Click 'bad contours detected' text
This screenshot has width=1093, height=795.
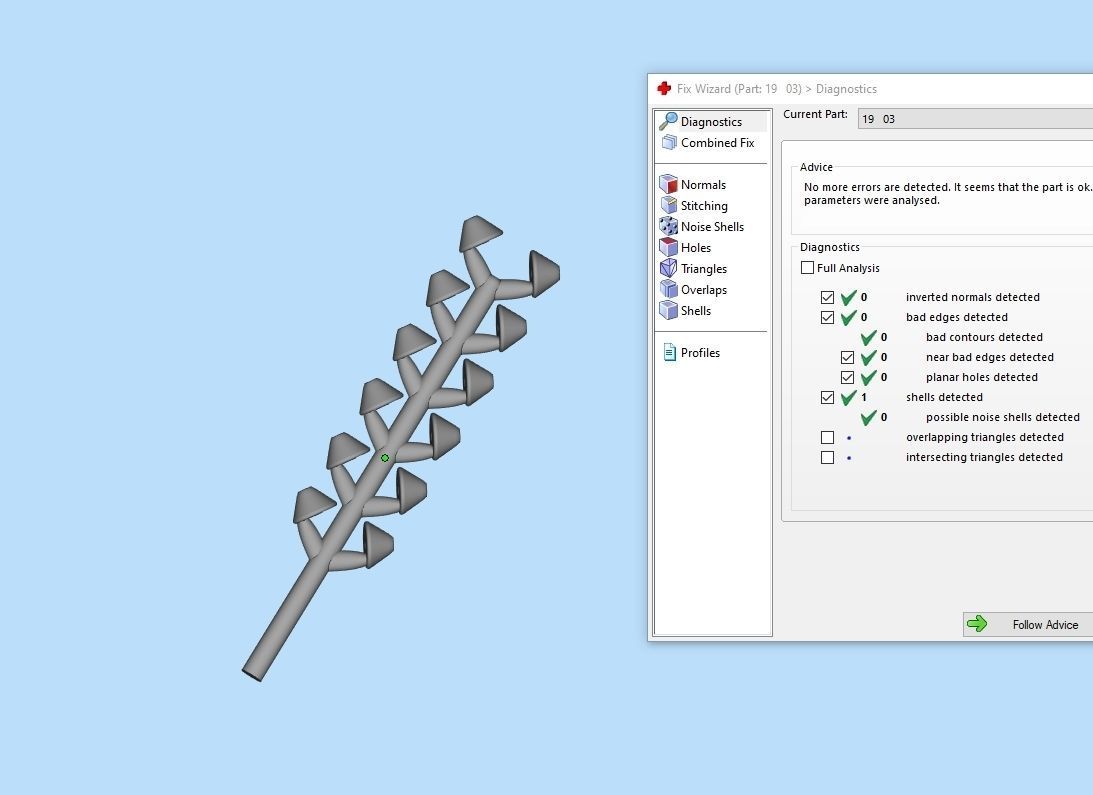[984, 337]
